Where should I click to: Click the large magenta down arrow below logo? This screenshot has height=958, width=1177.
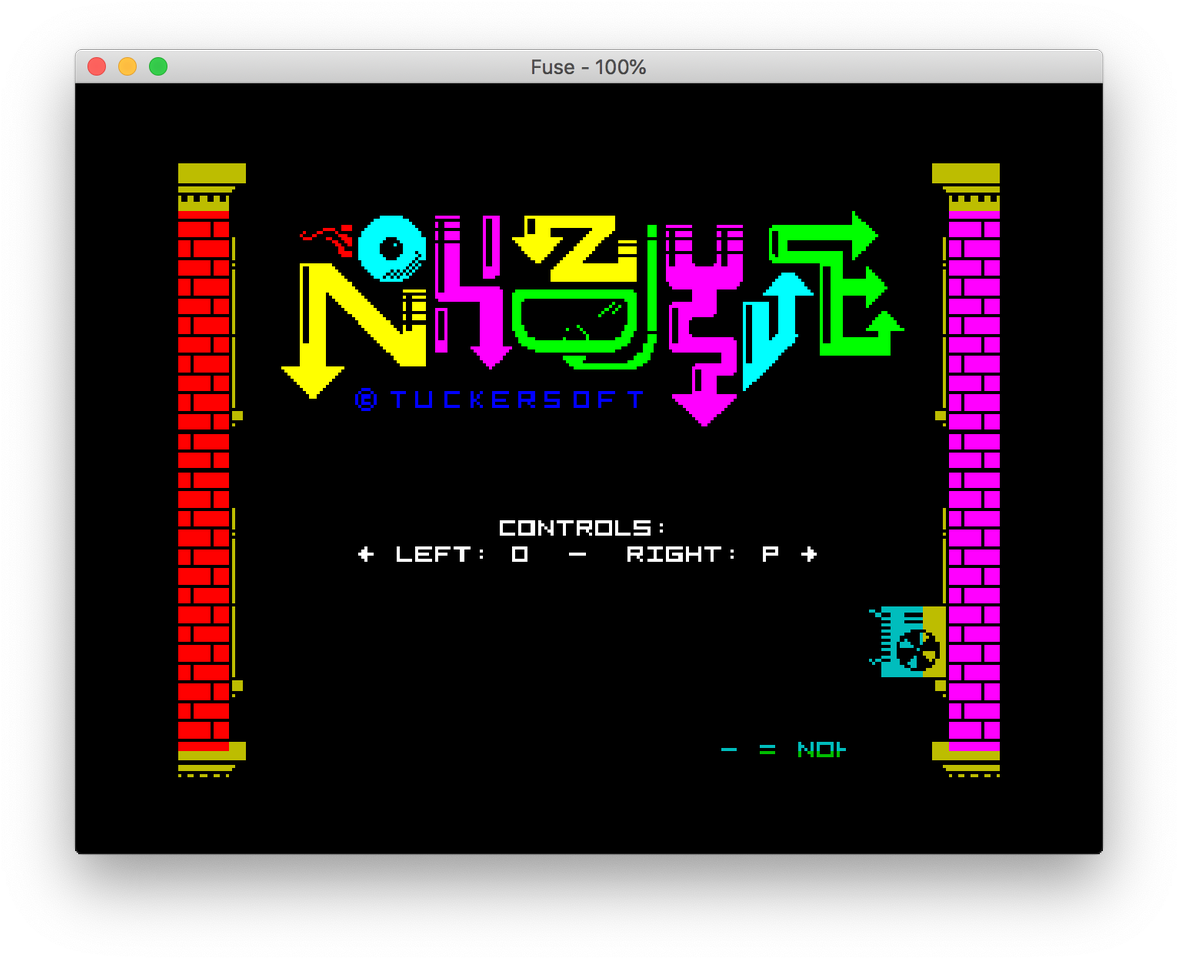pyautogui.click(x=704, y=400)
